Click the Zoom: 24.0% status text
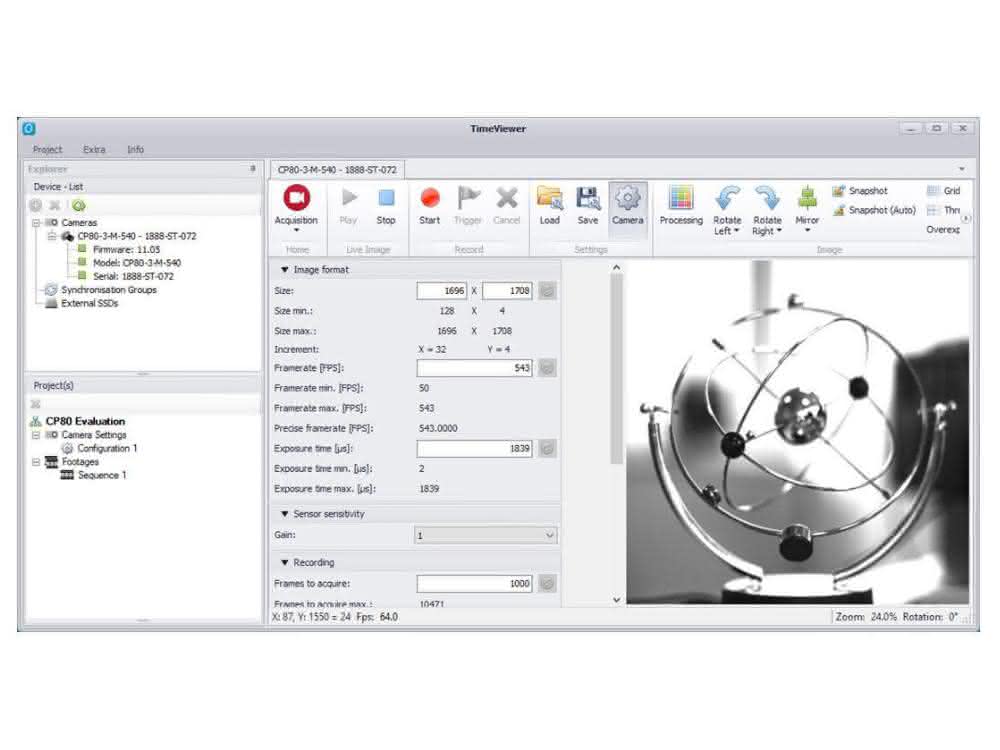The width and height of the screenshot is (1000, 750). click(866, 617)
